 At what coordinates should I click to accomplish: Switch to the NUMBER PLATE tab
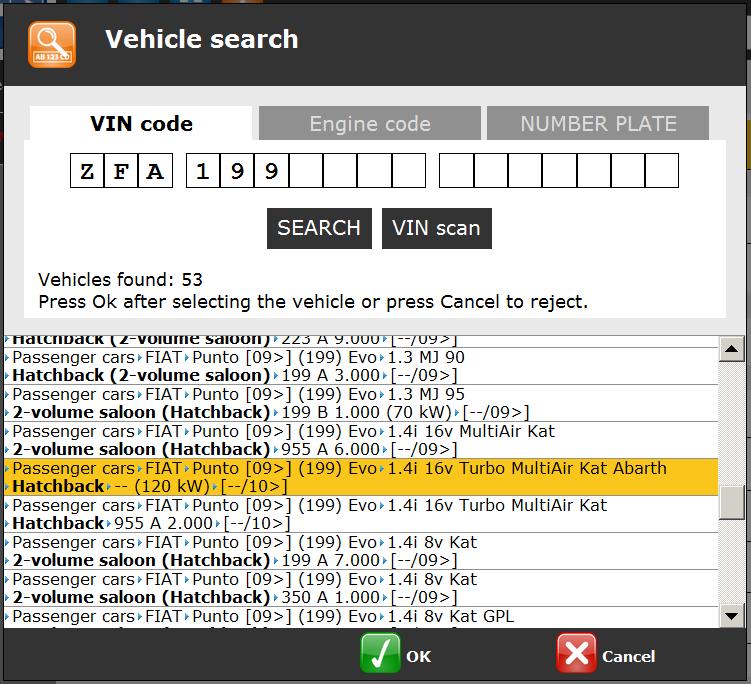[x=598, y=123]
